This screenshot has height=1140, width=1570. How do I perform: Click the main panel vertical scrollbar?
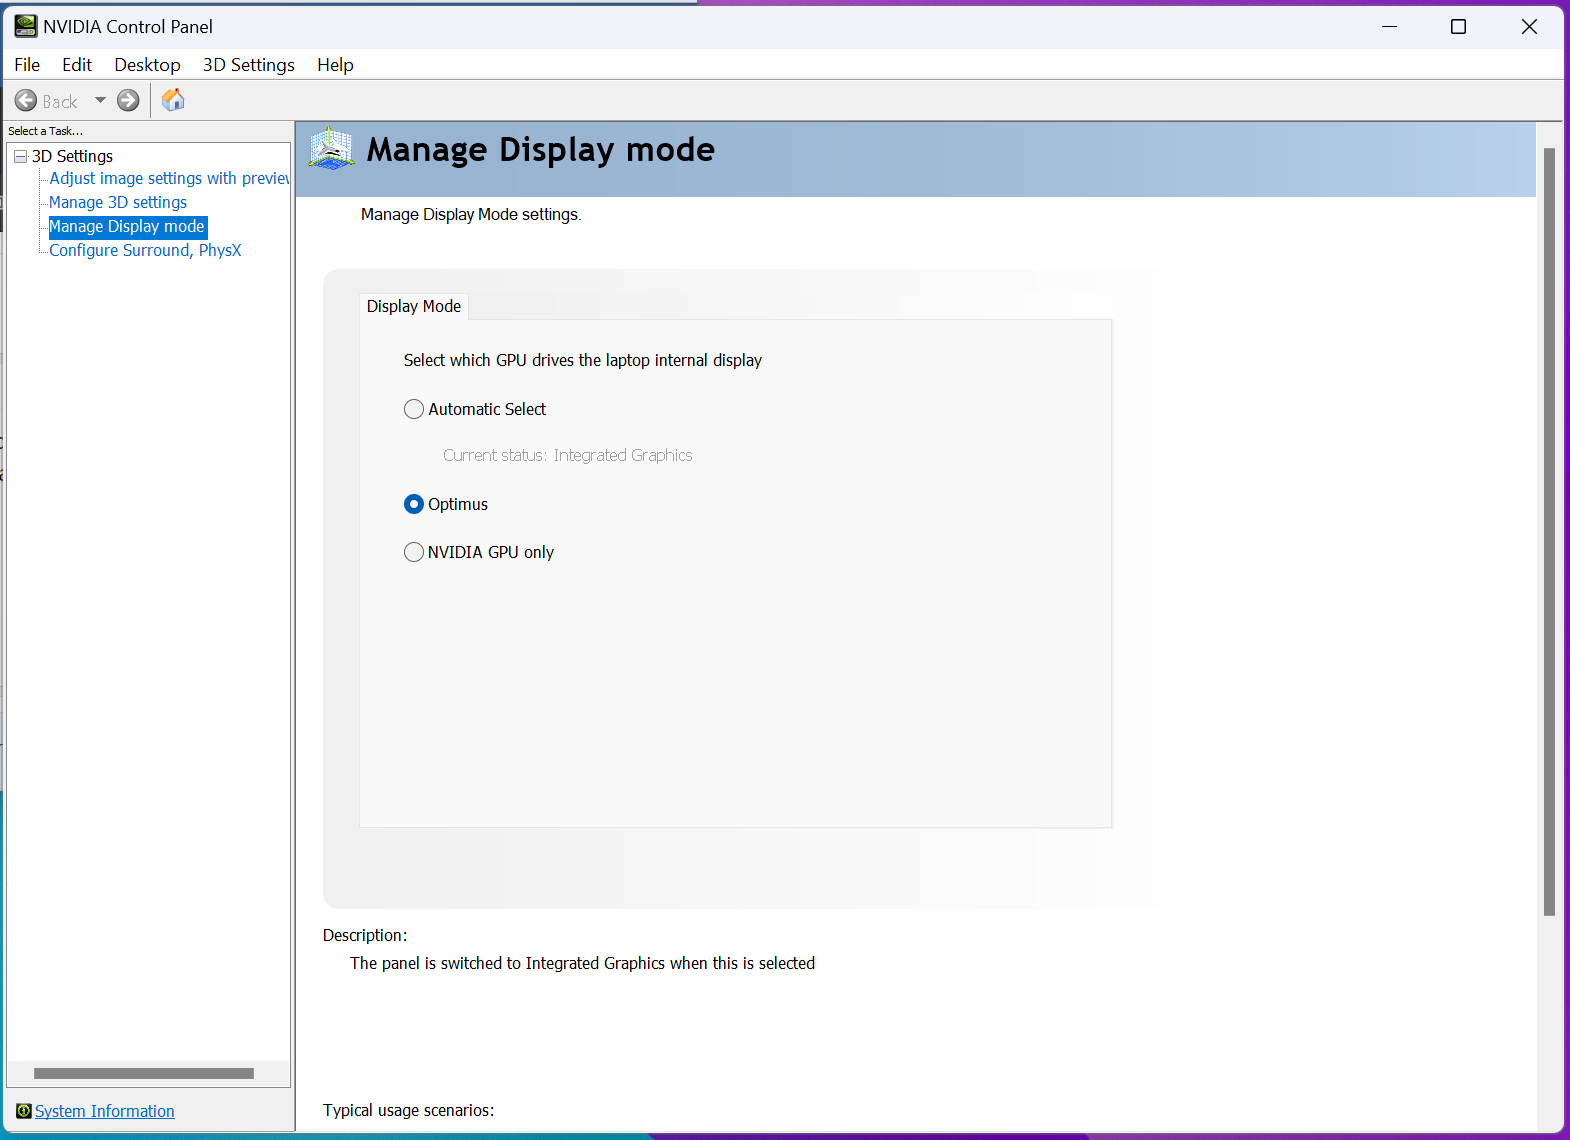tap(1549, 531)
